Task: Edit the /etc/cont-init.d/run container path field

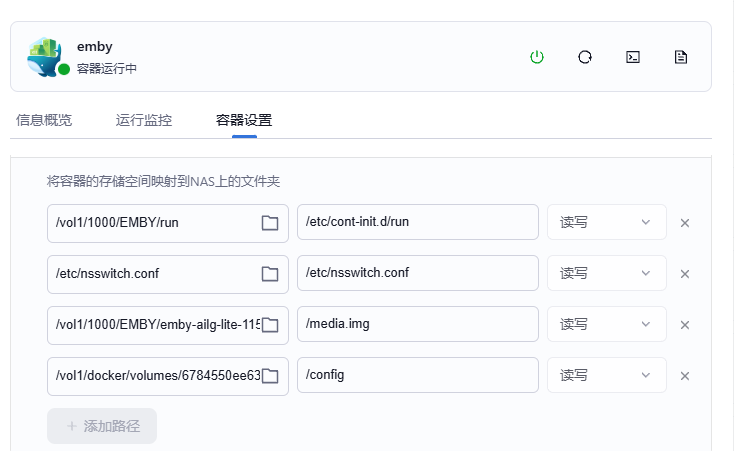Action: (x=418, y=222)
